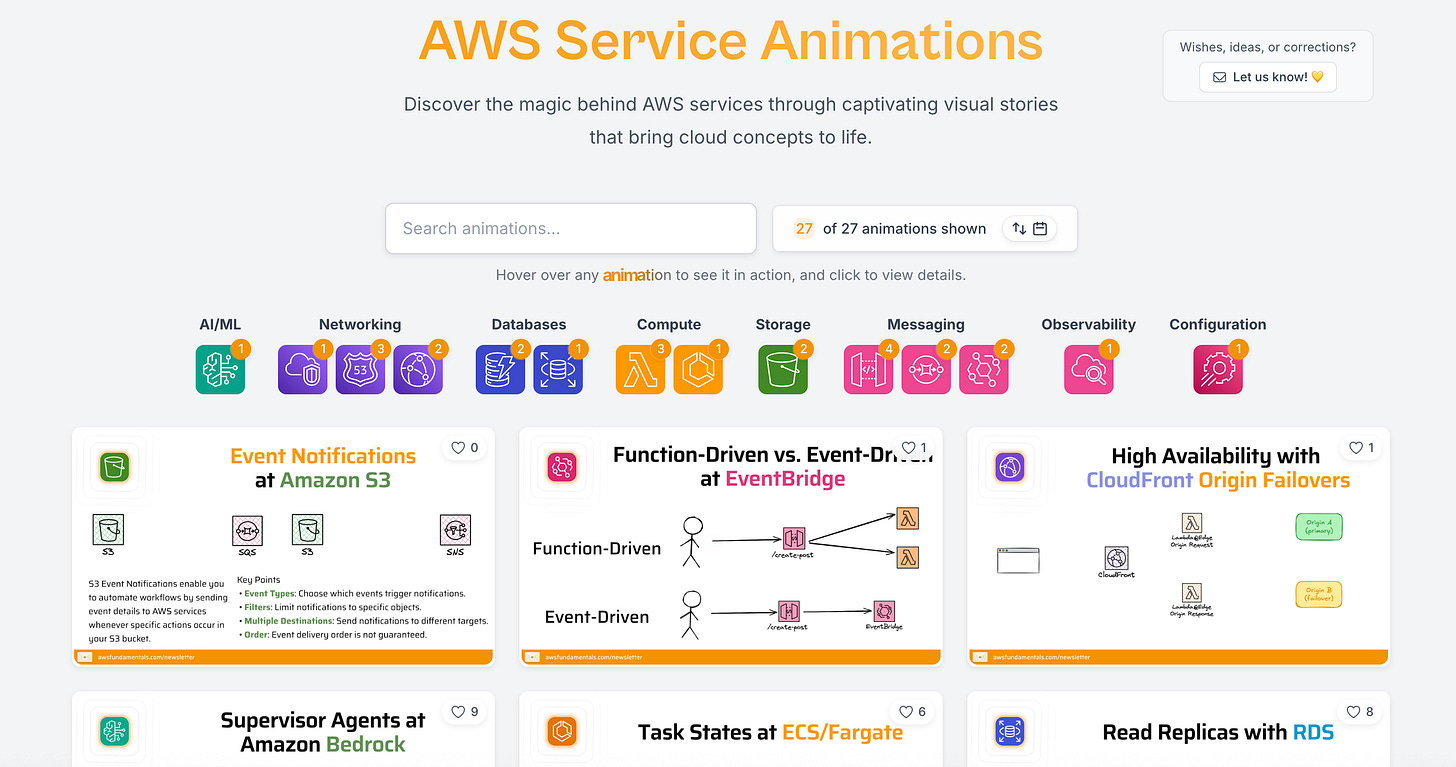Click the "27 of 27 animations shown" counter
The width and height of the screenshot is (1456, 767).
tap(890, 228)
